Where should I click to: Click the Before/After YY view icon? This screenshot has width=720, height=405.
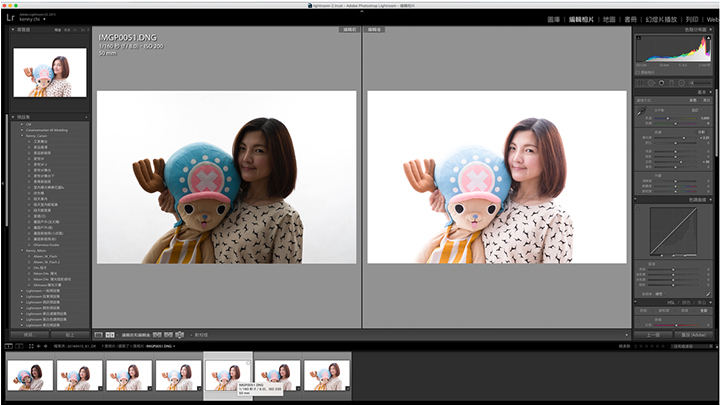tap(110, 335)
